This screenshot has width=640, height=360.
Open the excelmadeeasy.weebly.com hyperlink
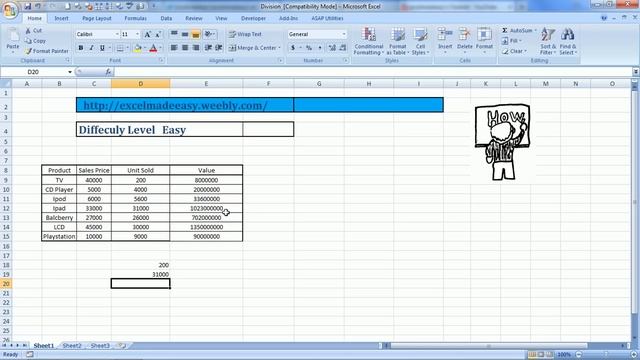coord(175,105)
